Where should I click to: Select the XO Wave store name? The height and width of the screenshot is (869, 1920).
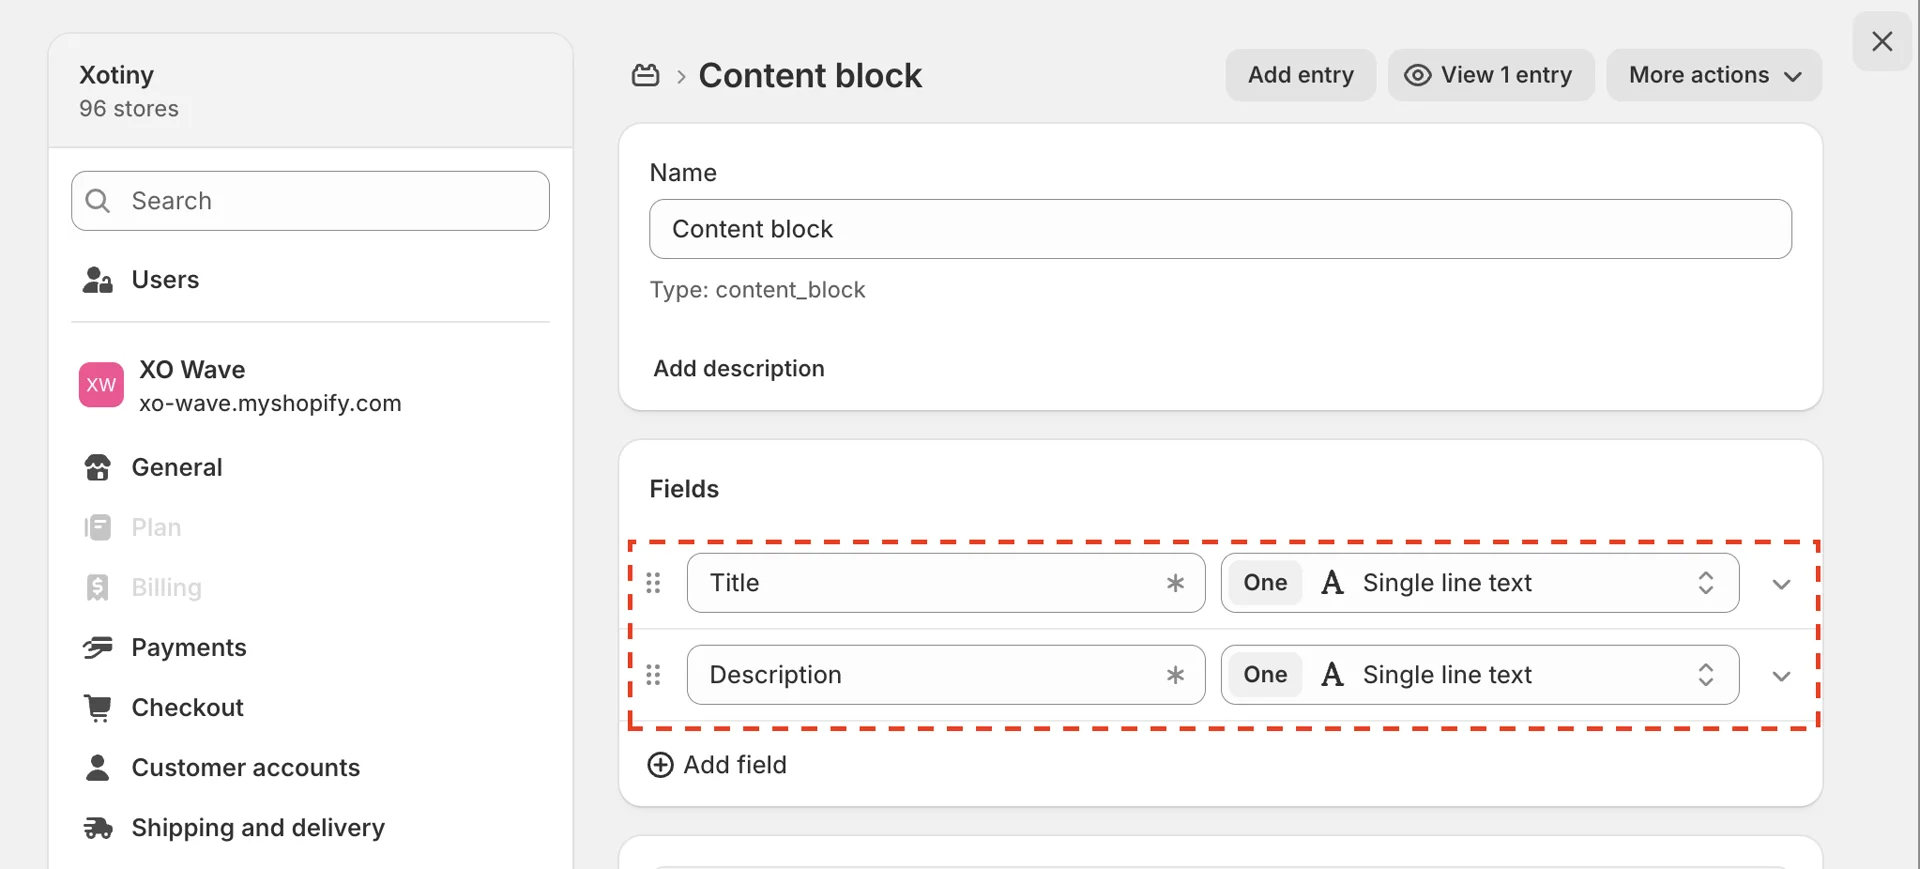[192, 369]
